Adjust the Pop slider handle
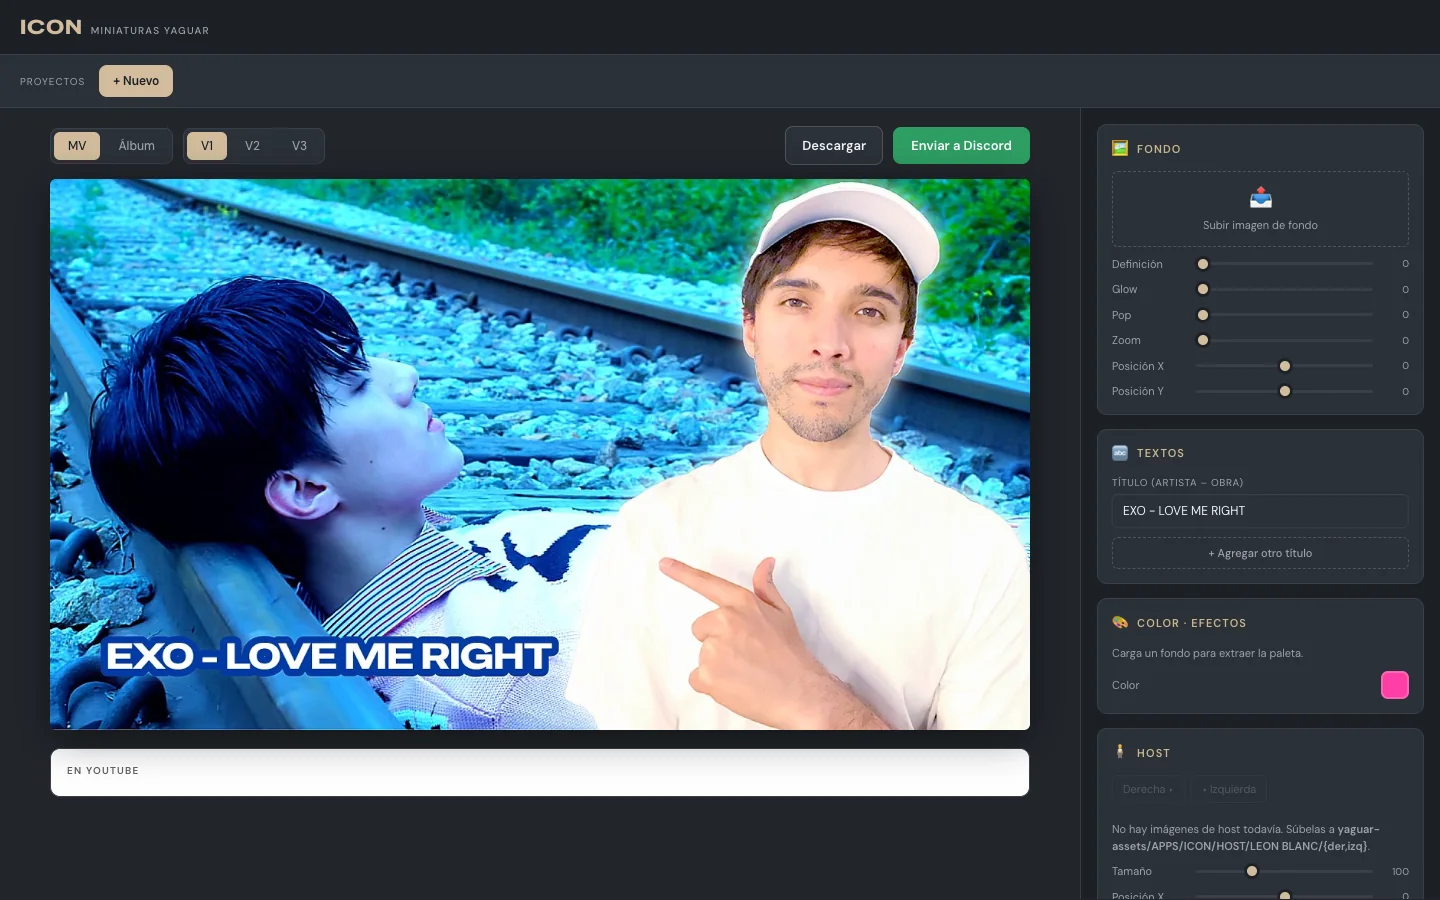Image resolution: width=1440 pixels, height=900 pixels. click(x=1203, y=315)
